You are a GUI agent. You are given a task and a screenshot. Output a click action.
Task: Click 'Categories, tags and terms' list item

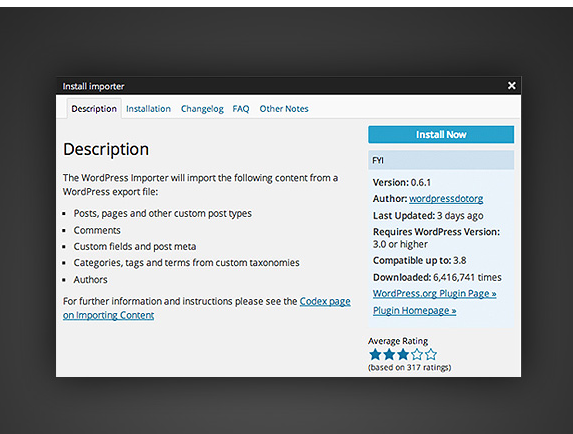click(186, 263)
